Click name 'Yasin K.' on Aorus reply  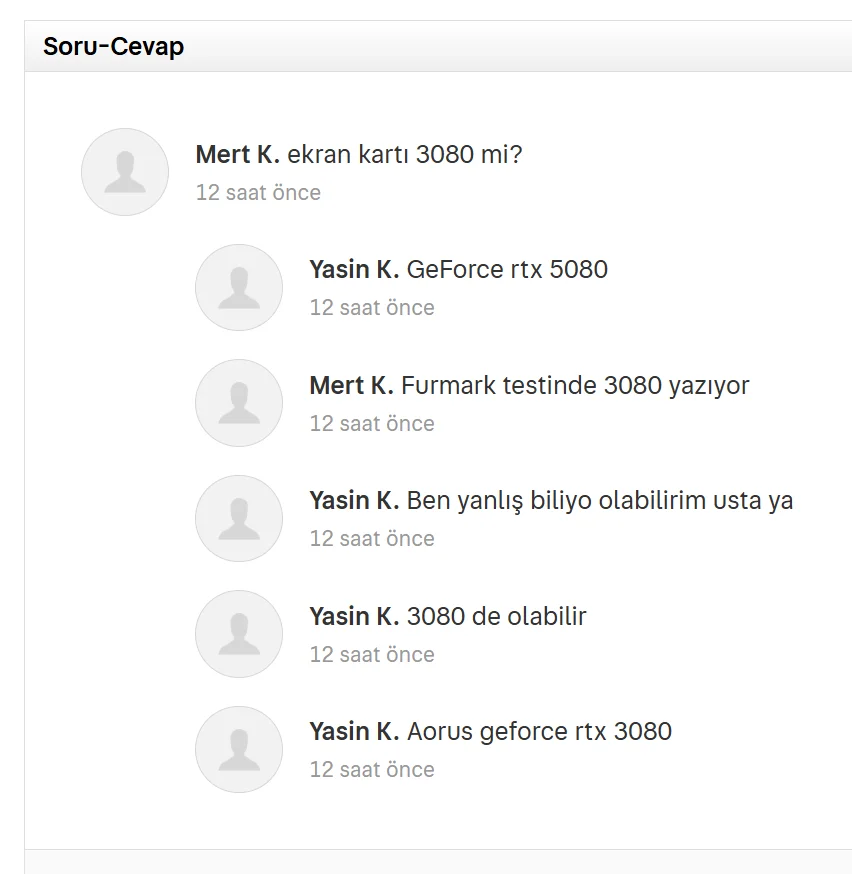354,732
